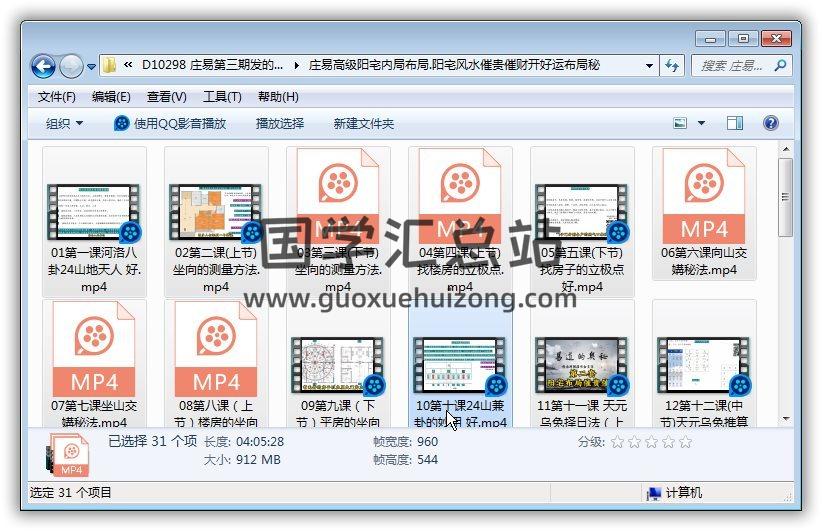
Task: Open the 帮助(H) menu
Action: click(x=278, y=97)
